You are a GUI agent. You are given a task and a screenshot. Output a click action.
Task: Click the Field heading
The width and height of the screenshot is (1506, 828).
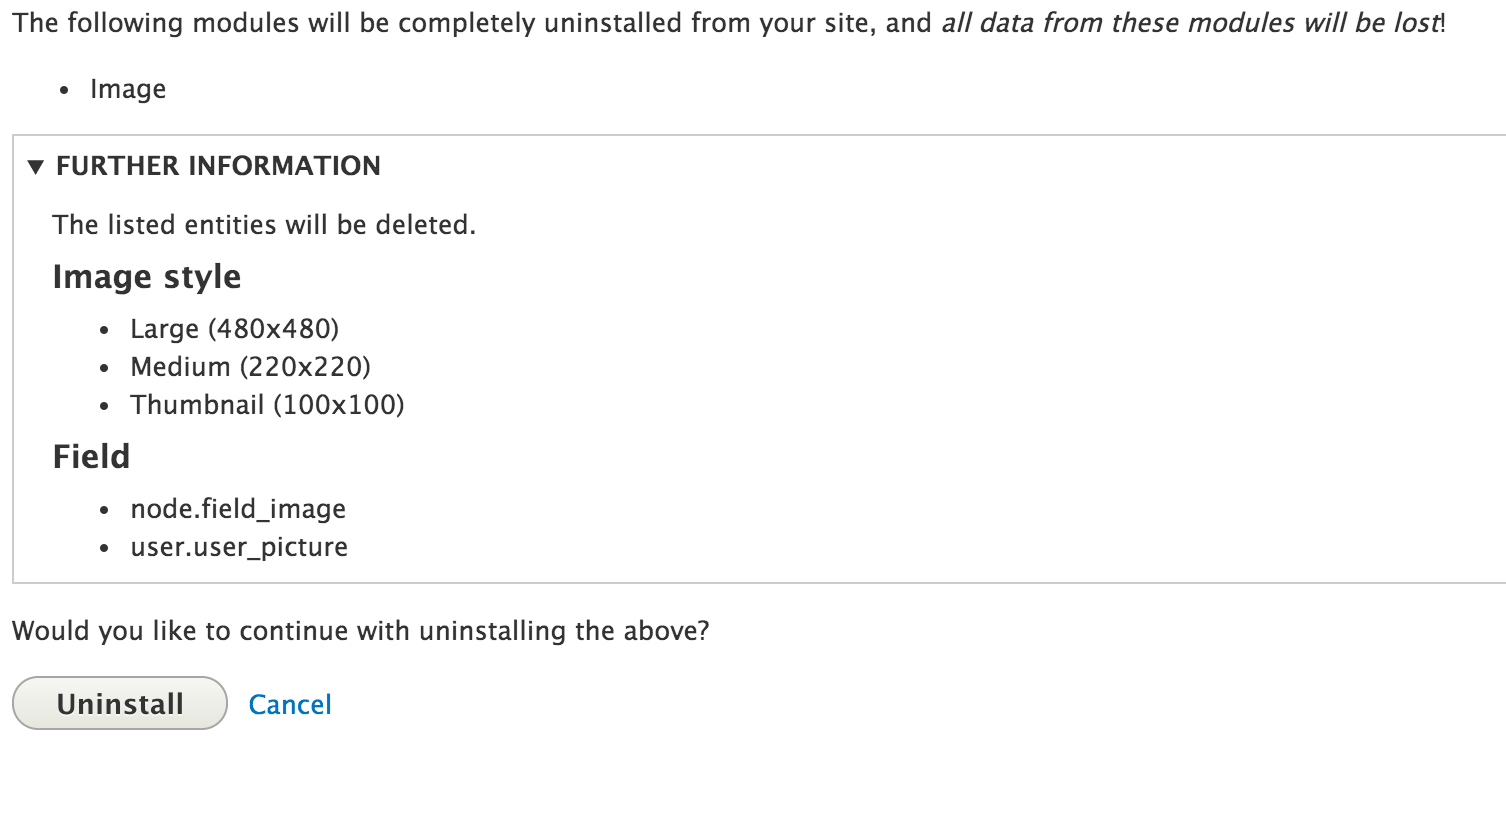tap(91, 457)
